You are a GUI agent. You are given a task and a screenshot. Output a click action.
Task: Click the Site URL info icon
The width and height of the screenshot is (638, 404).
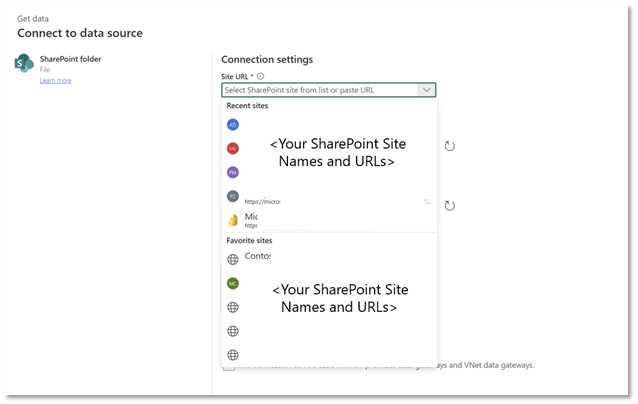click(x=260, y=76)
